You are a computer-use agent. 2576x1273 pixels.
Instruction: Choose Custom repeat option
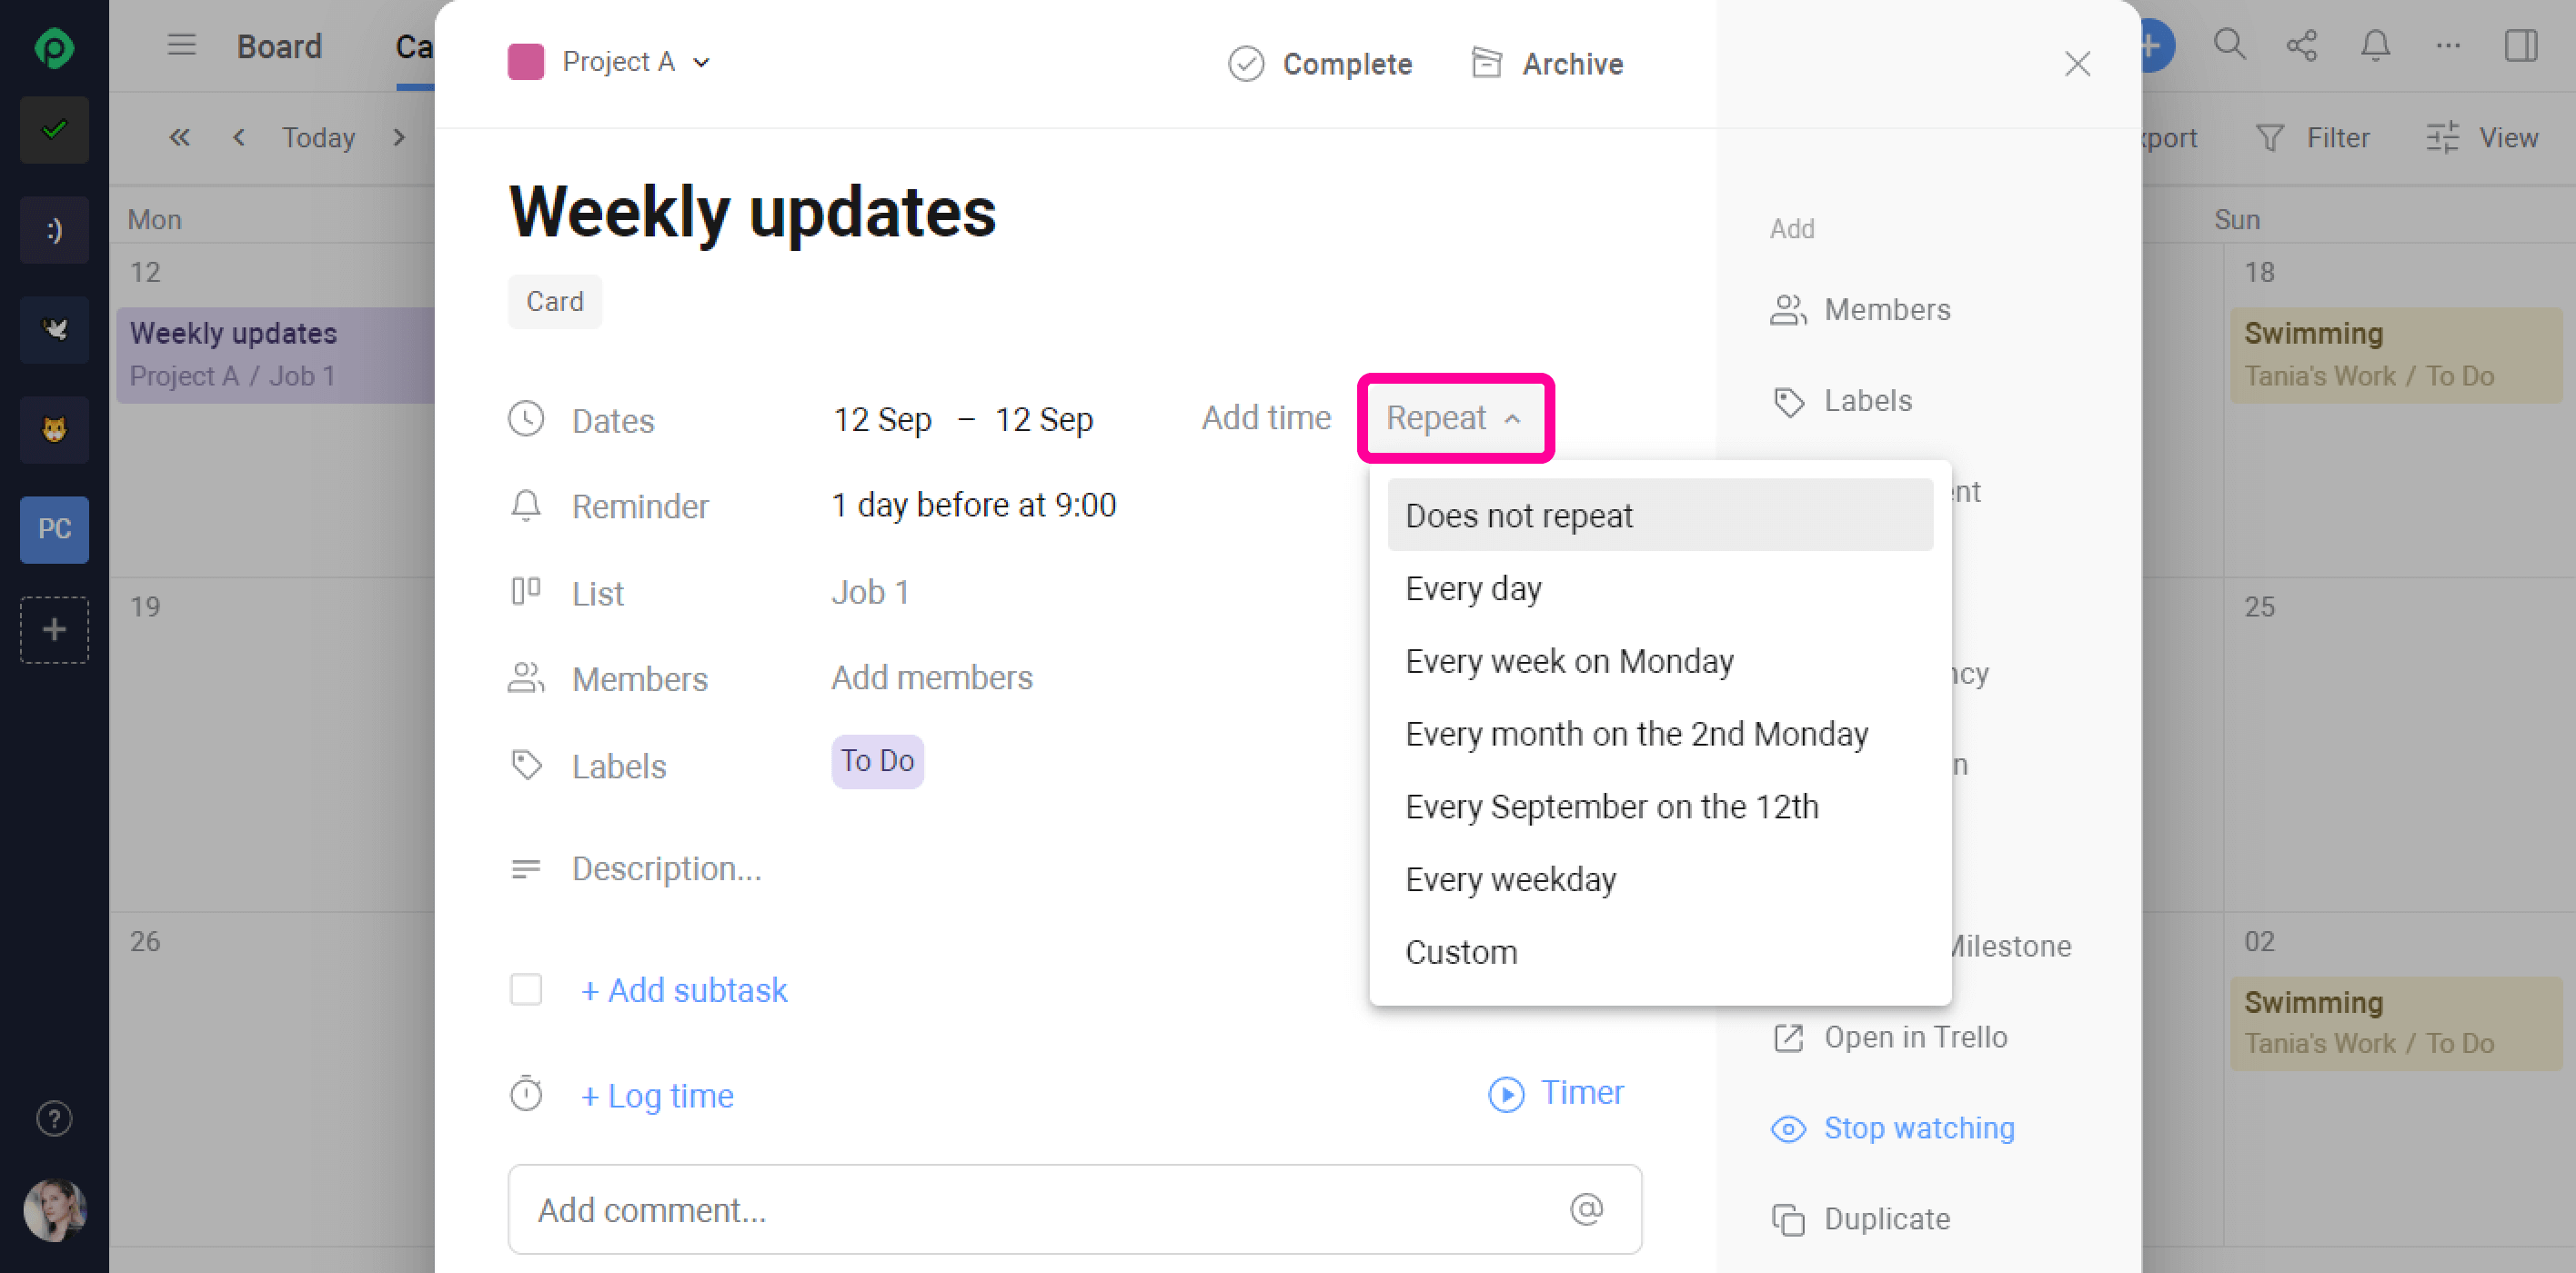pyautogui.click(x=1461, y=952)
